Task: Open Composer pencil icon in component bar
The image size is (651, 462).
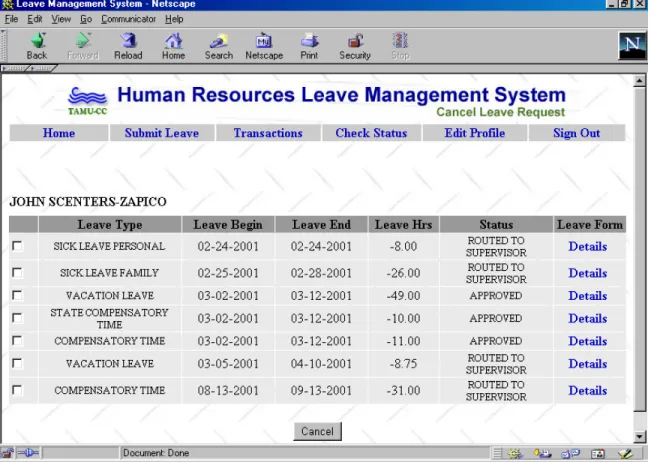Action: pos(625,453)
